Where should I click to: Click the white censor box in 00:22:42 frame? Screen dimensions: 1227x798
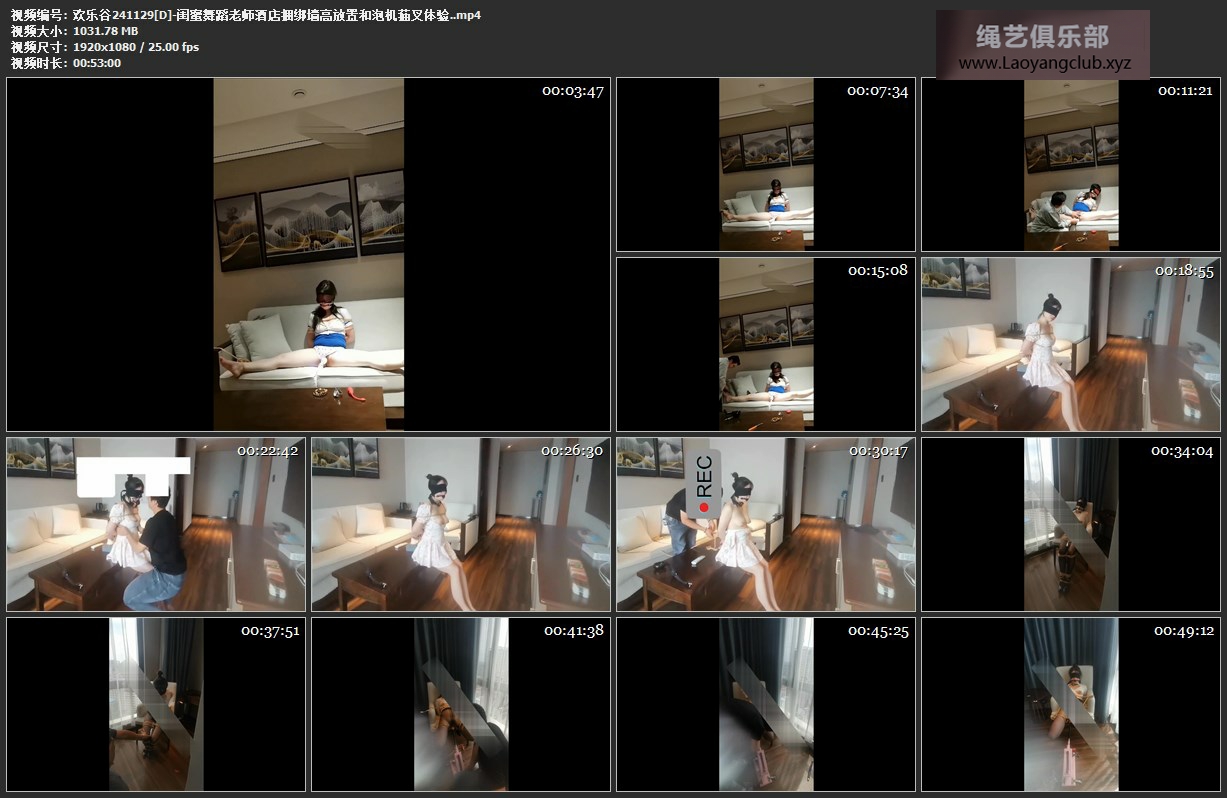click(133, 478)
